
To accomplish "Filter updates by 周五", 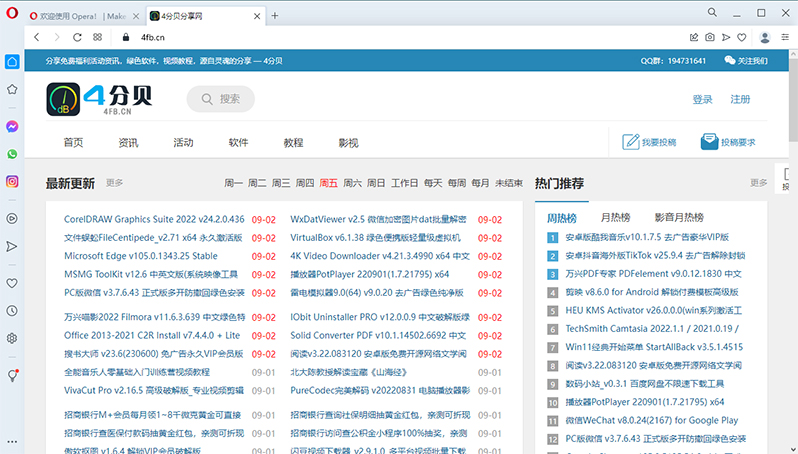I will click(x=328, y=183).
